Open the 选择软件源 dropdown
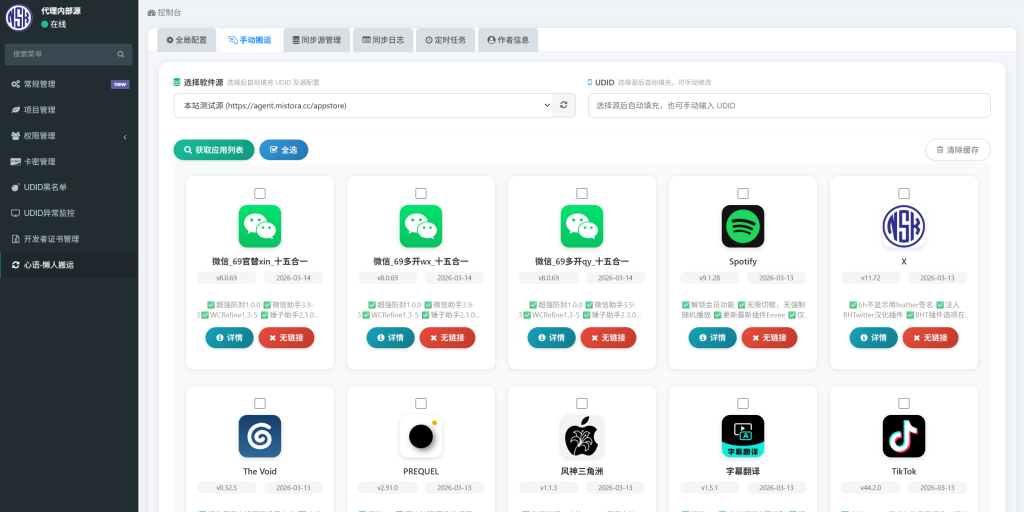Screen dimensions: 1024x512 coord(363,105)
